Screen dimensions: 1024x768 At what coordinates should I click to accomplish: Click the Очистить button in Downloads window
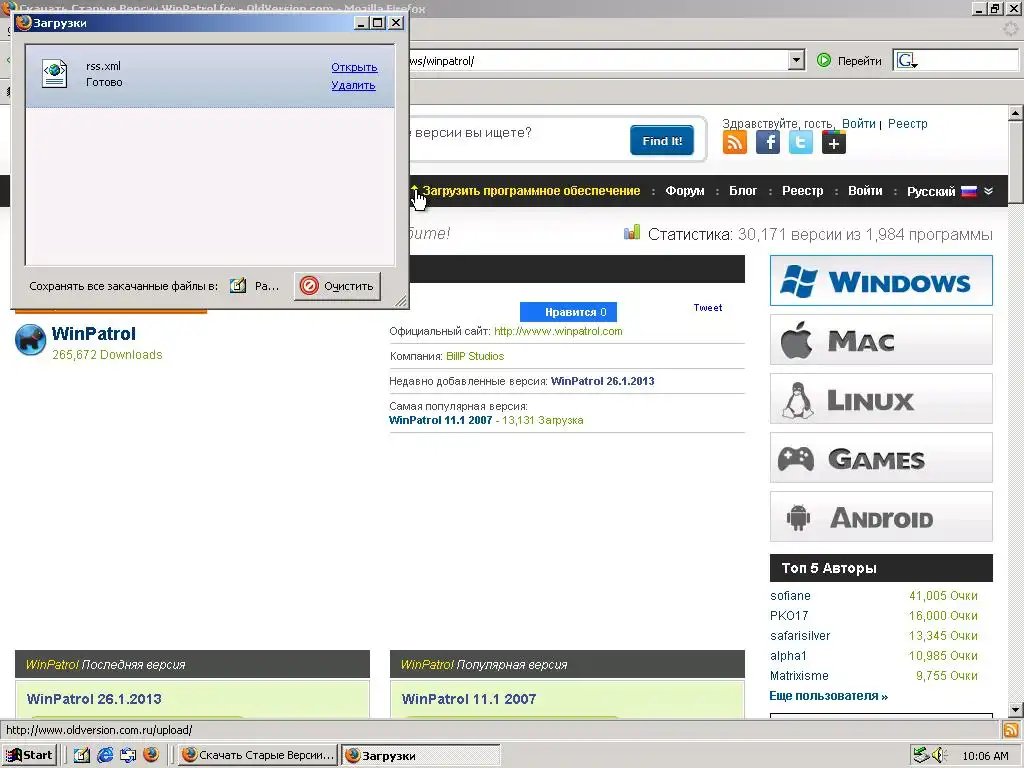(337, 286)
